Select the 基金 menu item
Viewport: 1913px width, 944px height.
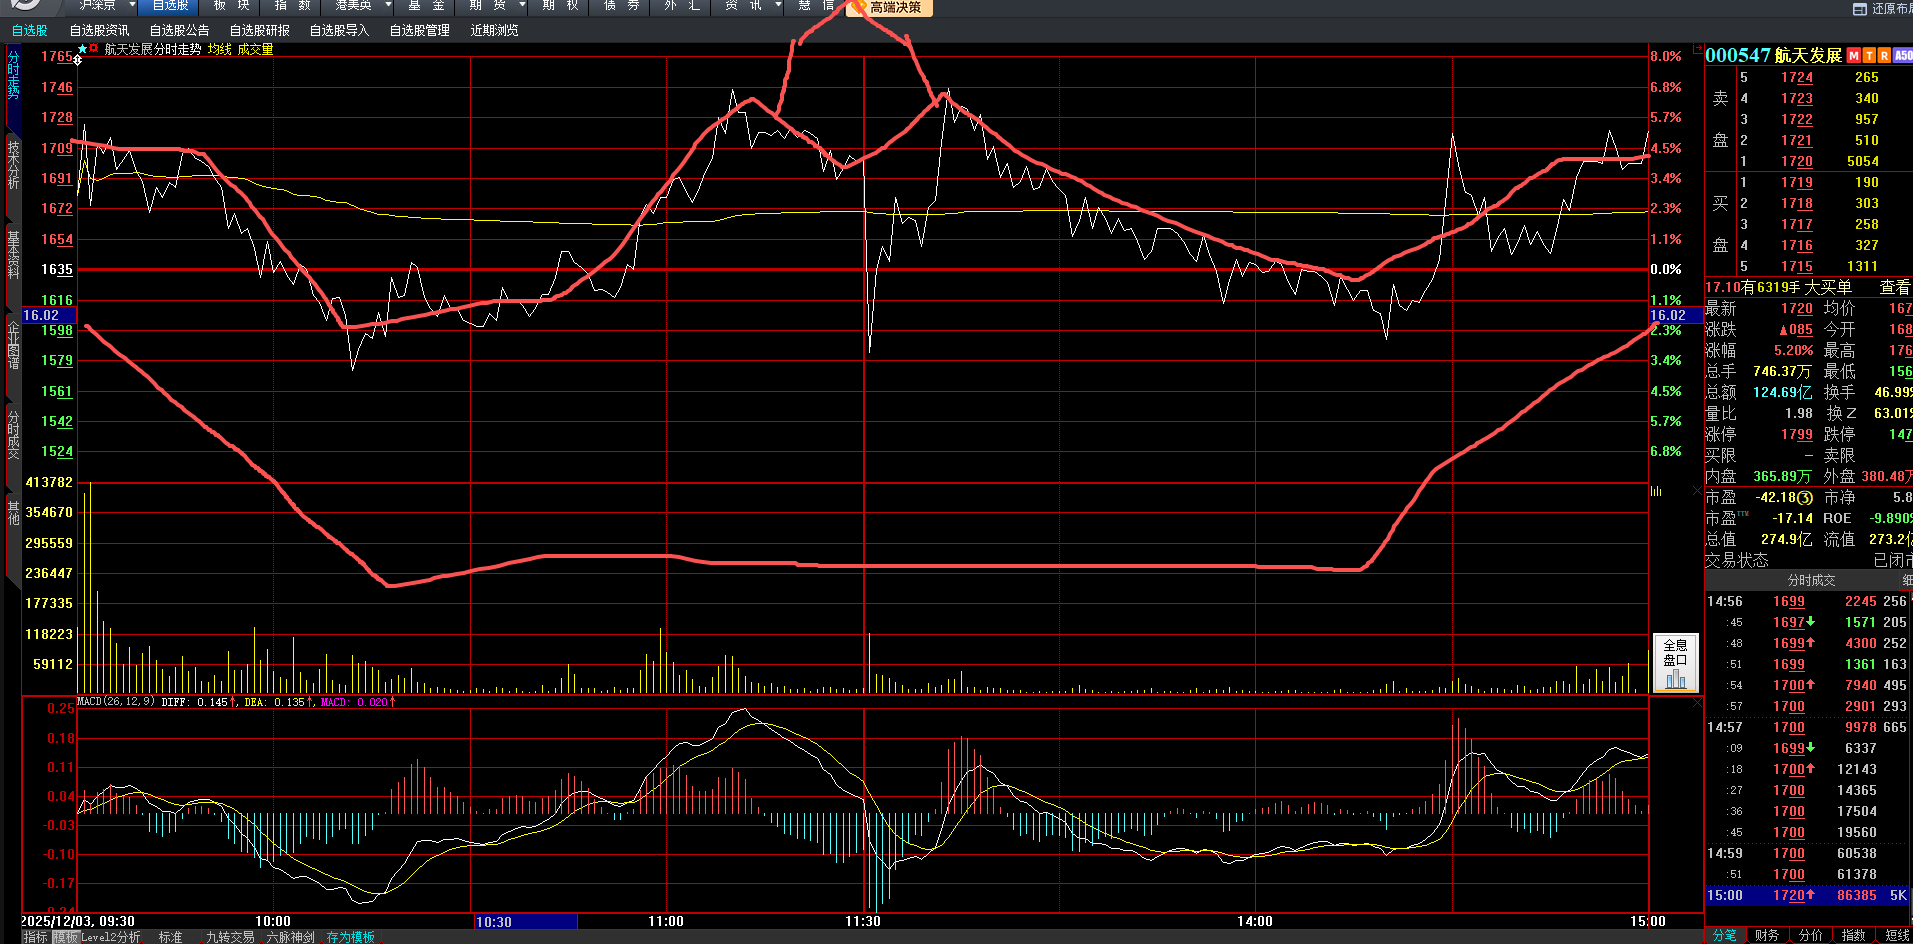[x=426, y=6]
